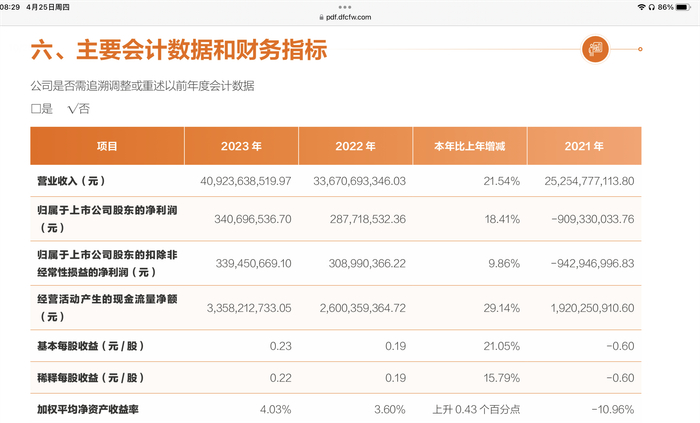Tap the value 40,923,638,519.97
Image resolution: width=700 pixels, height=423 pixels.
pyautogui.click(x=246, y=181)
